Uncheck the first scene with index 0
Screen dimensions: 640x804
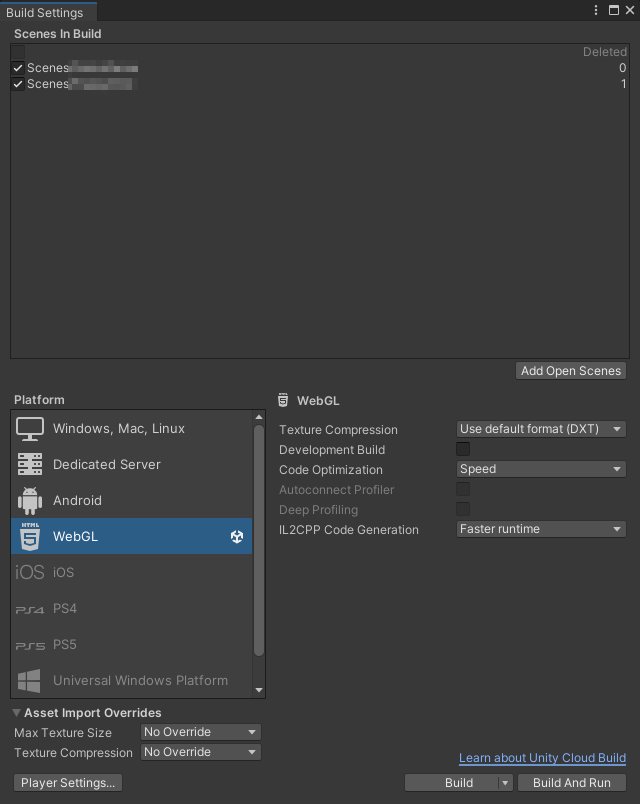18,68
